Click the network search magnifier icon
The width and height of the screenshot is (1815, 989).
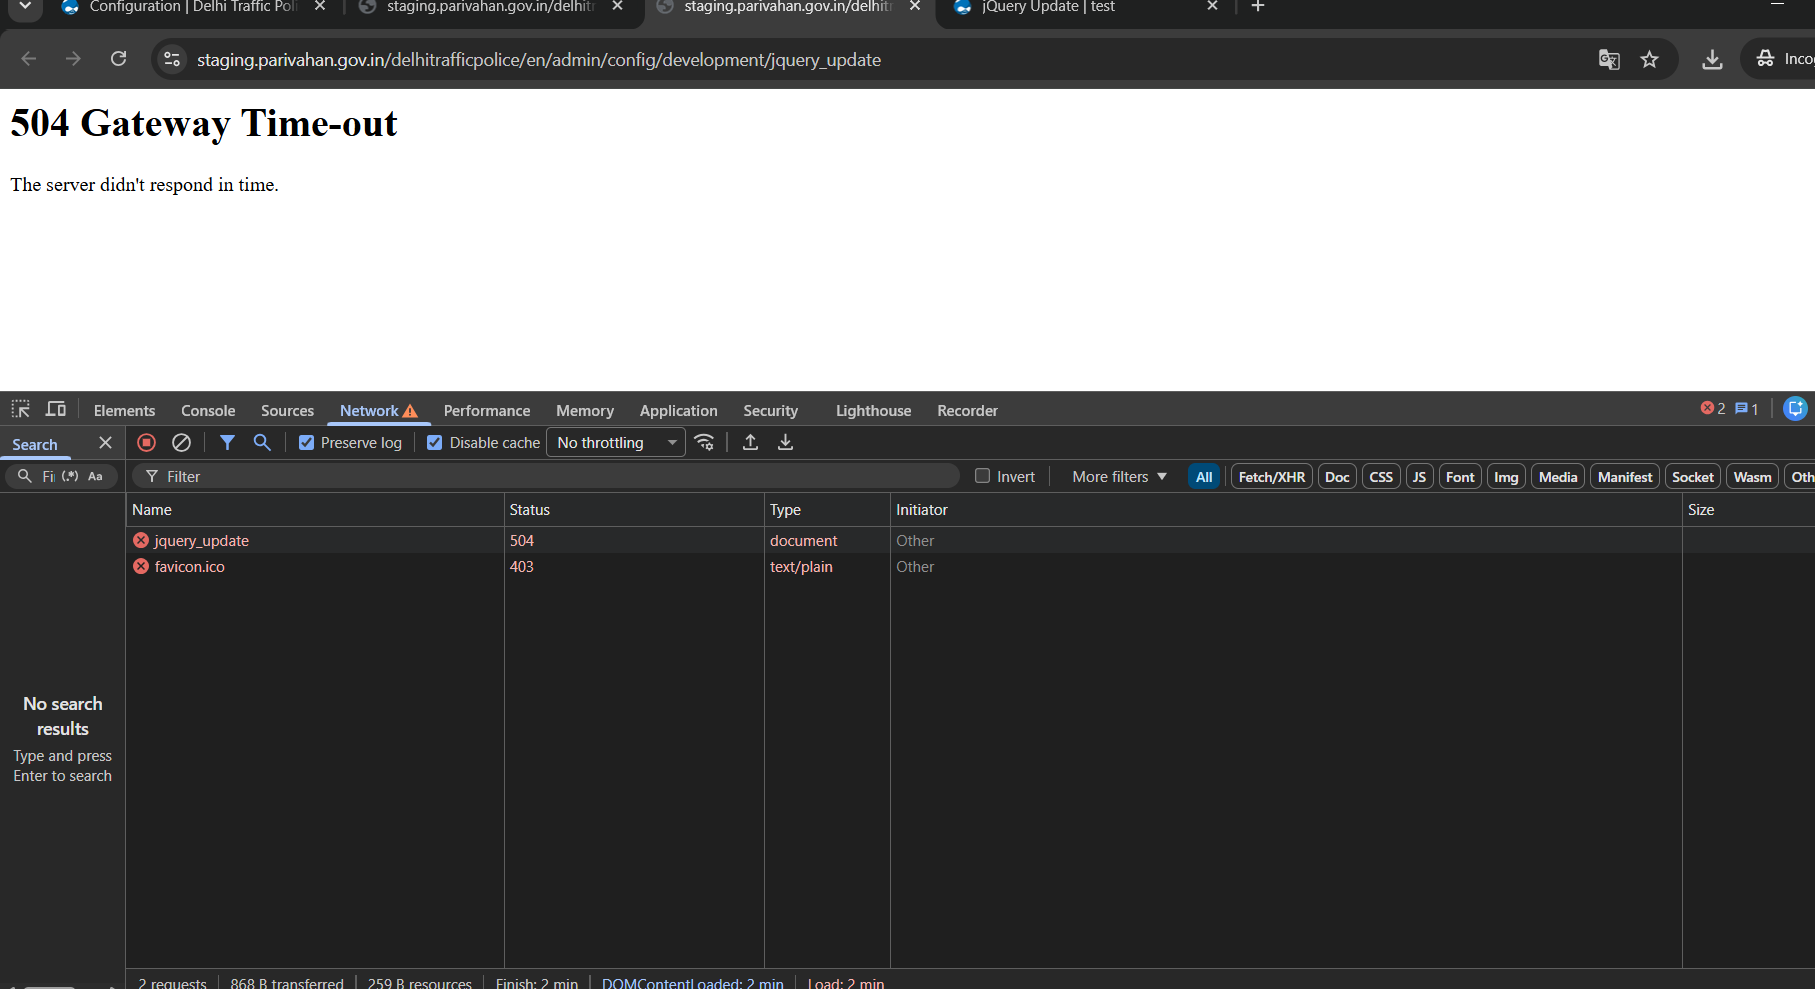coord(262,442)
